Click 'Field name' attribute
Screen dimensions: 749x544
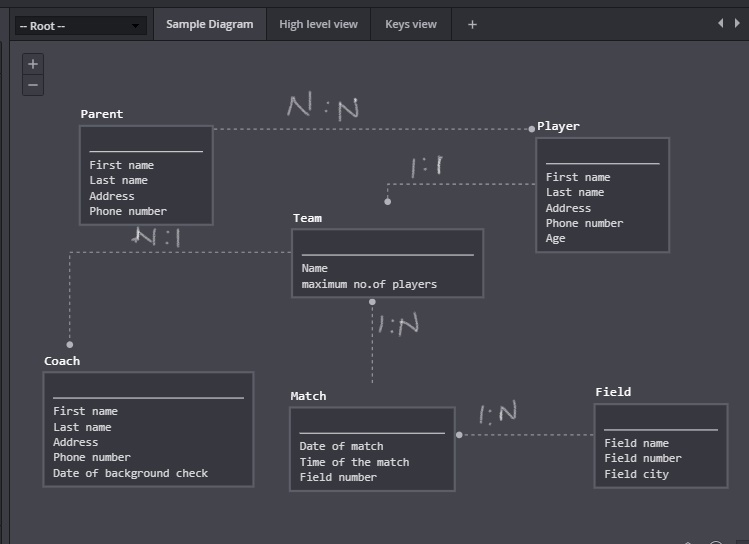pos(636,443)
